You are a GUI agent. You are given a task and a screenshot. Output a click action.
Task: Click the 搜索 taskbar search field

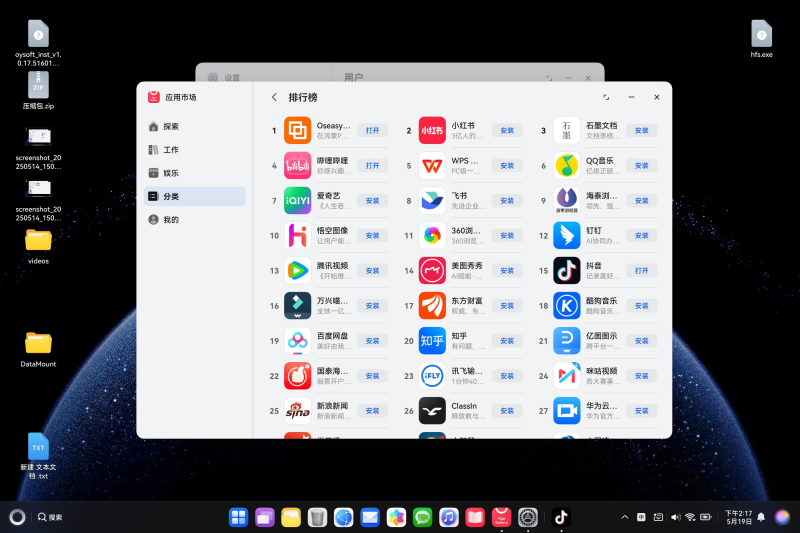(50, 517)
